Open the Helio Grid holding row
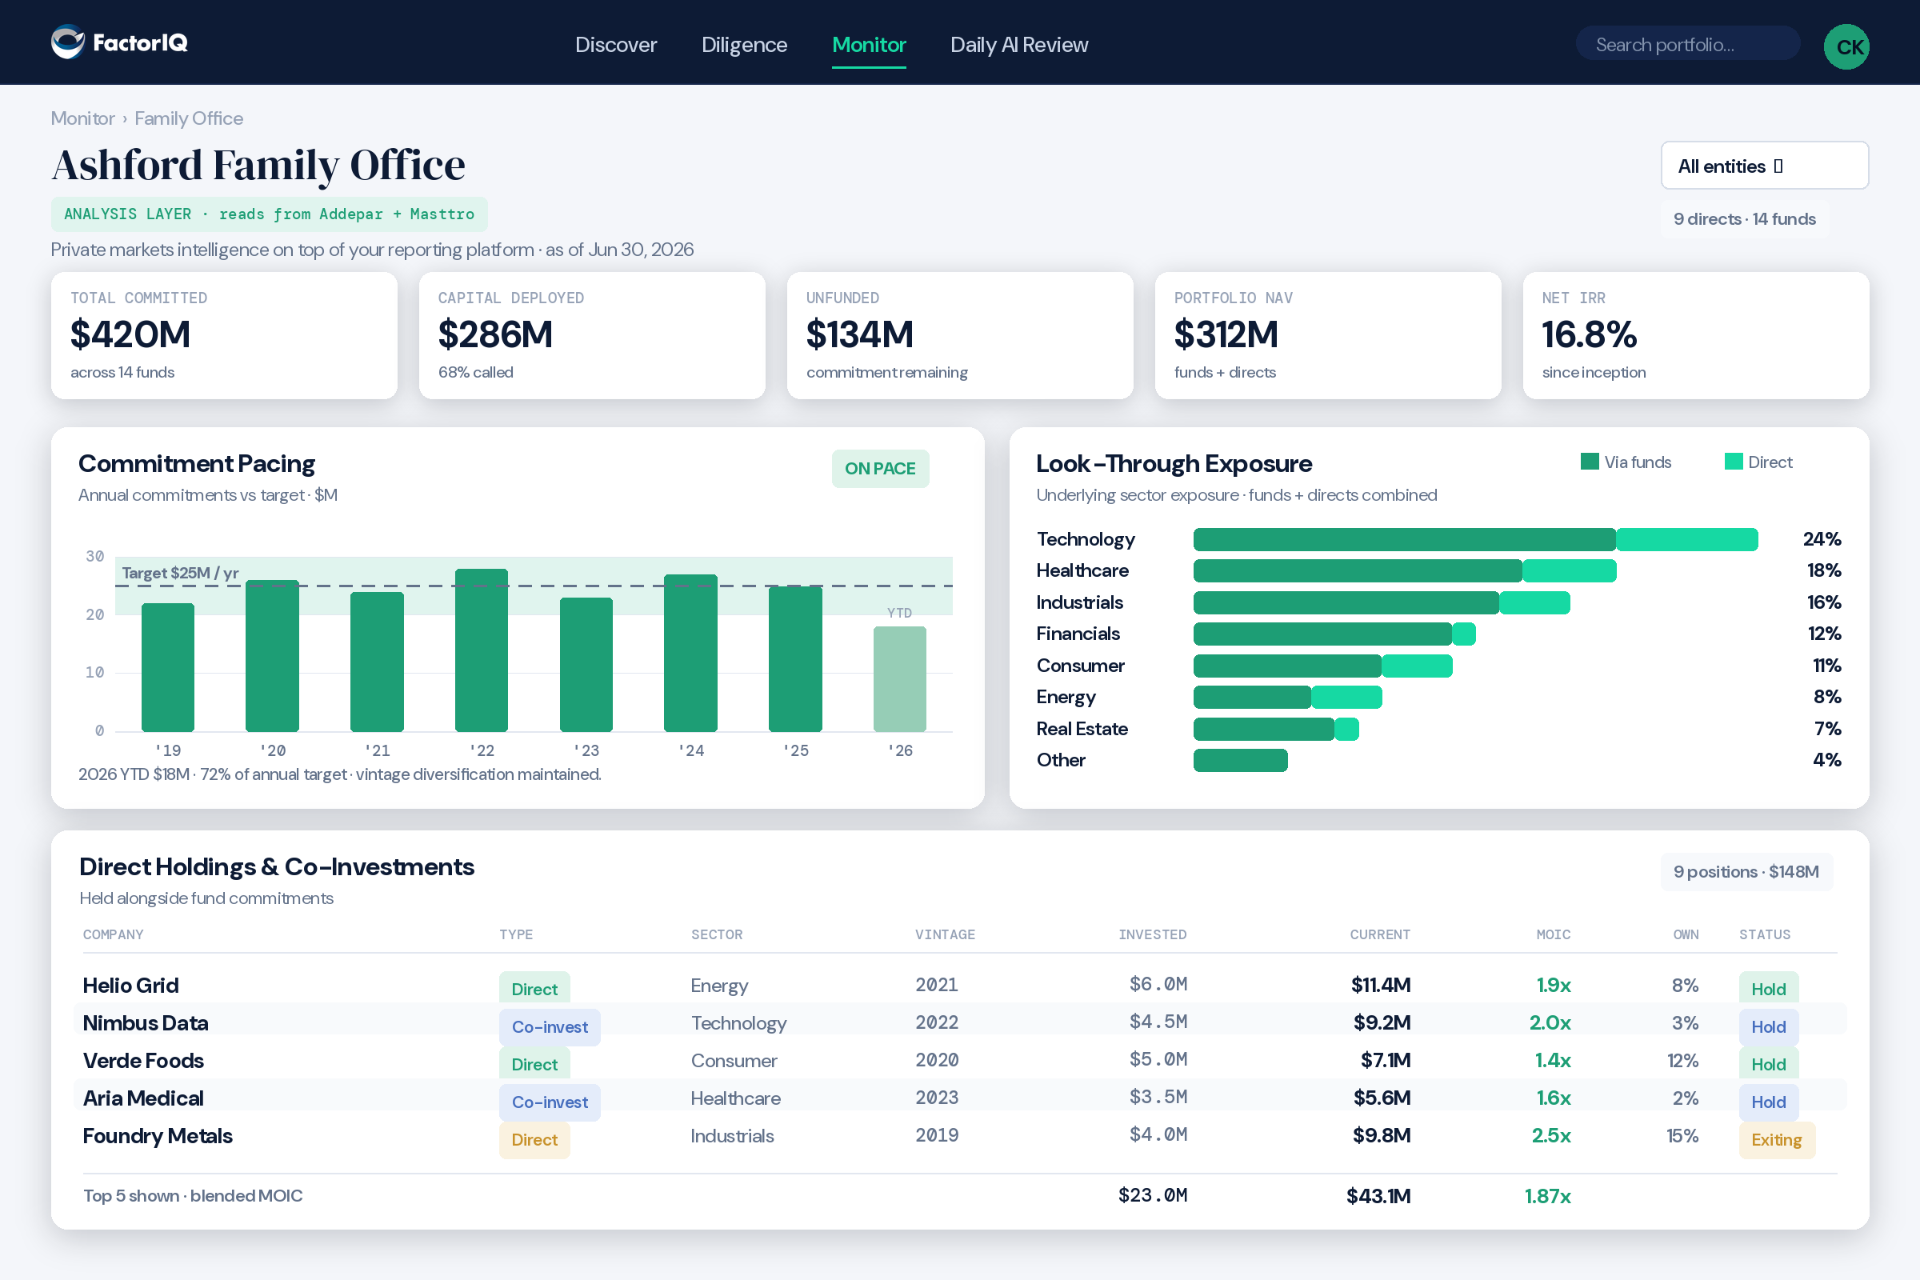 [960, 985]
